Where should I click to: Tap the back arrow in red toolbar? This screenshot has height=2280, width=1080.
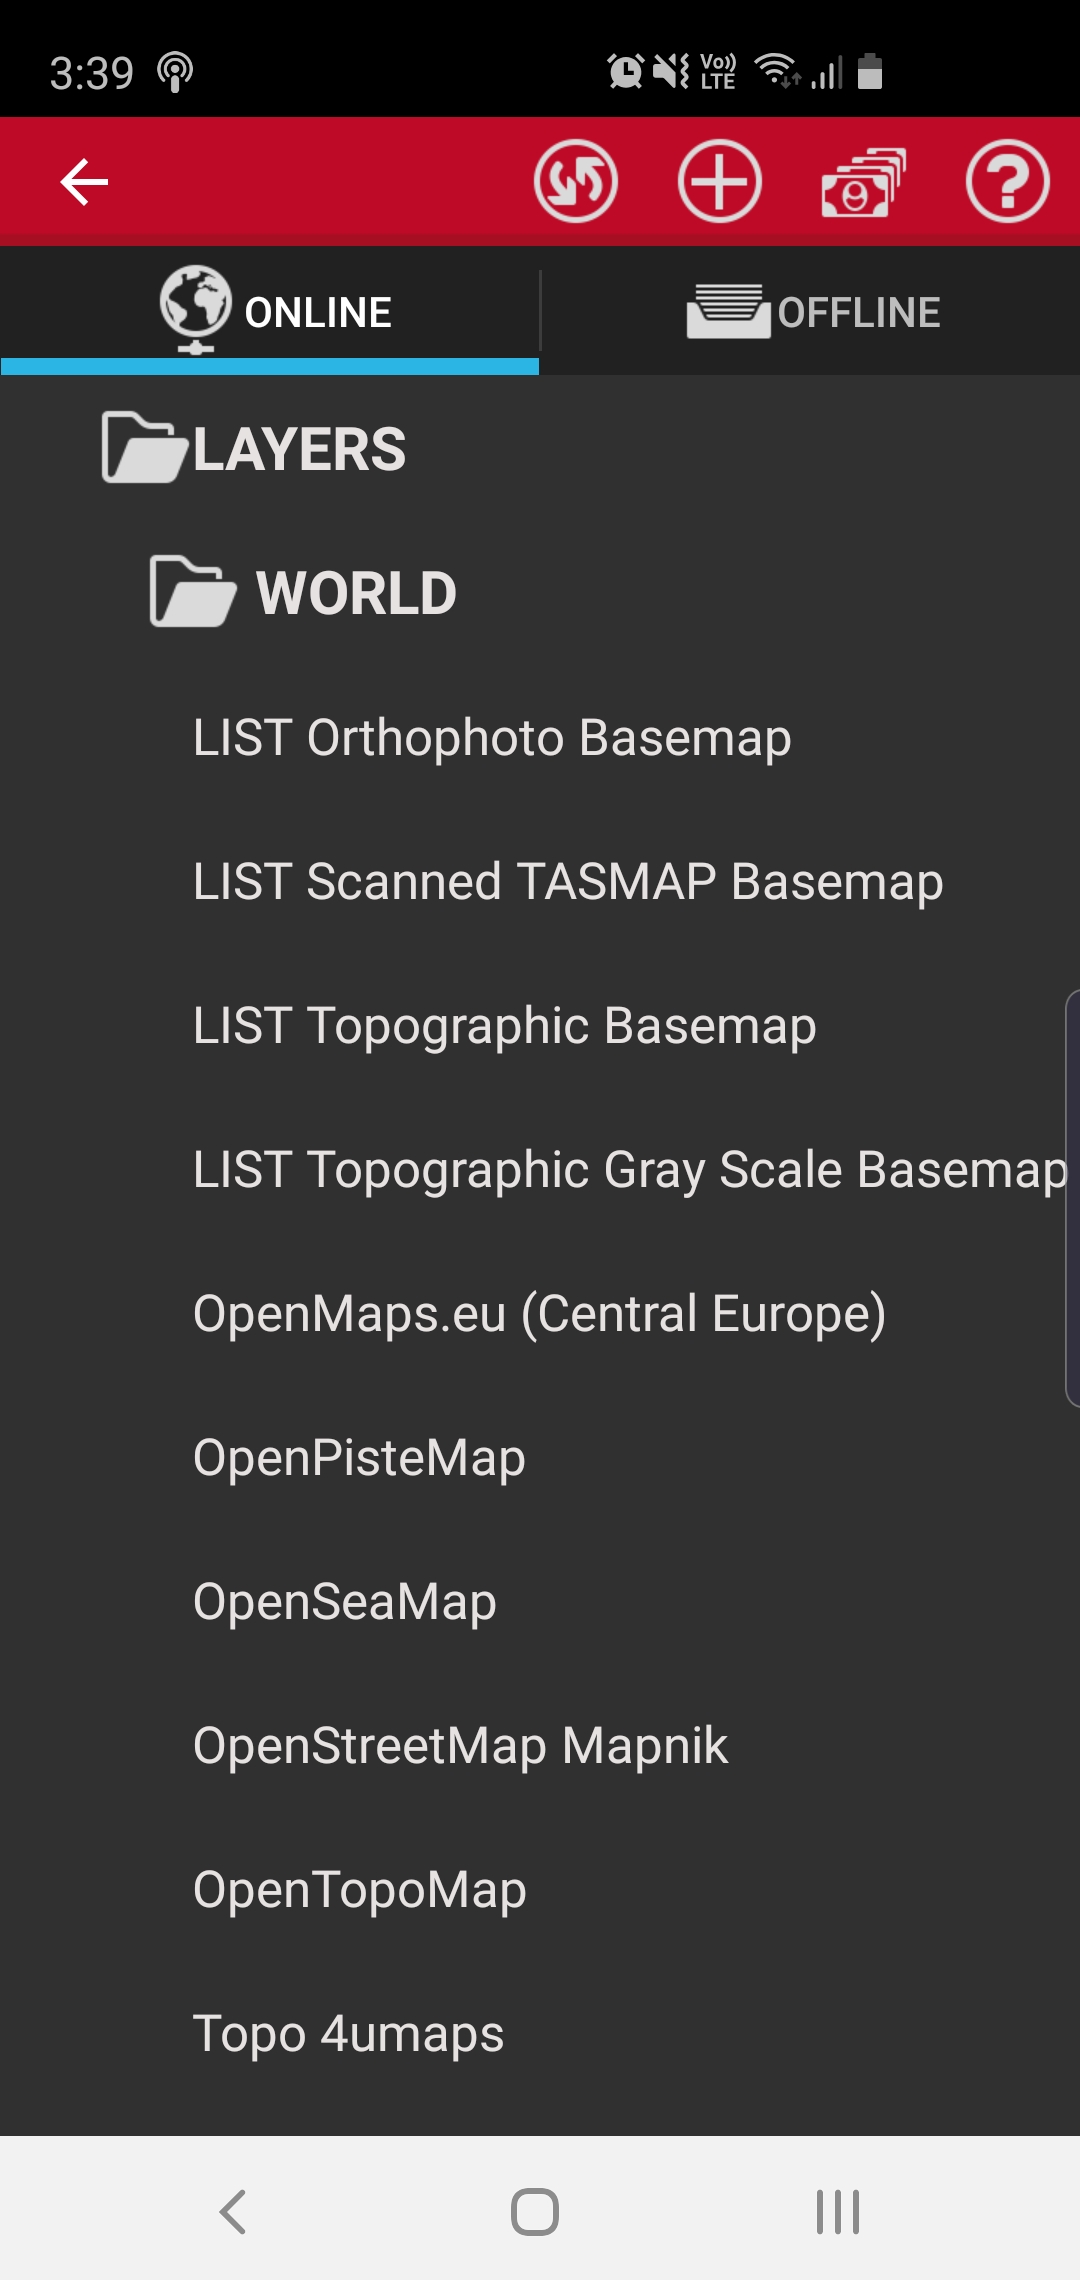84,182
